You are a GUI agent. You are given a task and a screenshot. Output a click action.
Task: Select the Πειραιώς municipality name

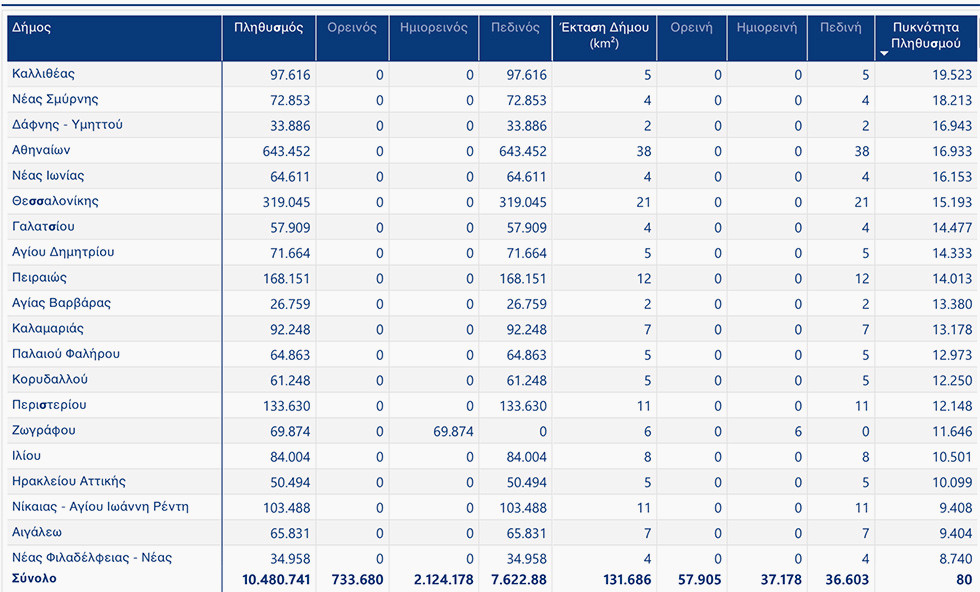(x=40, y=277)
